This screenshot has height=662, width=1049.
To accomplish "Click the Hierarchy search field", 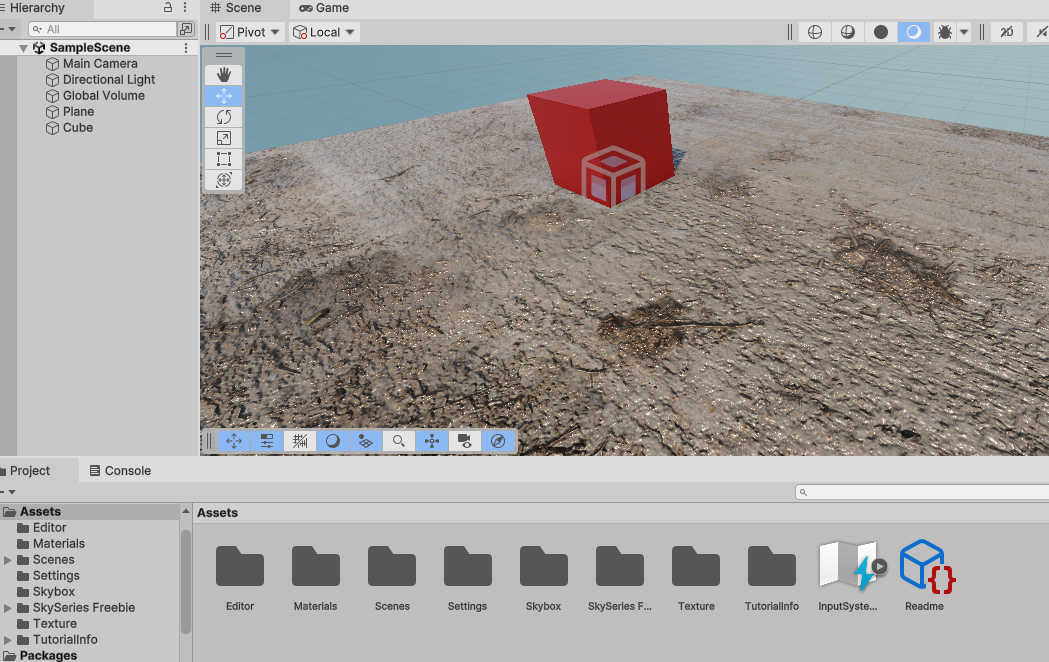I will coord(104,29).
